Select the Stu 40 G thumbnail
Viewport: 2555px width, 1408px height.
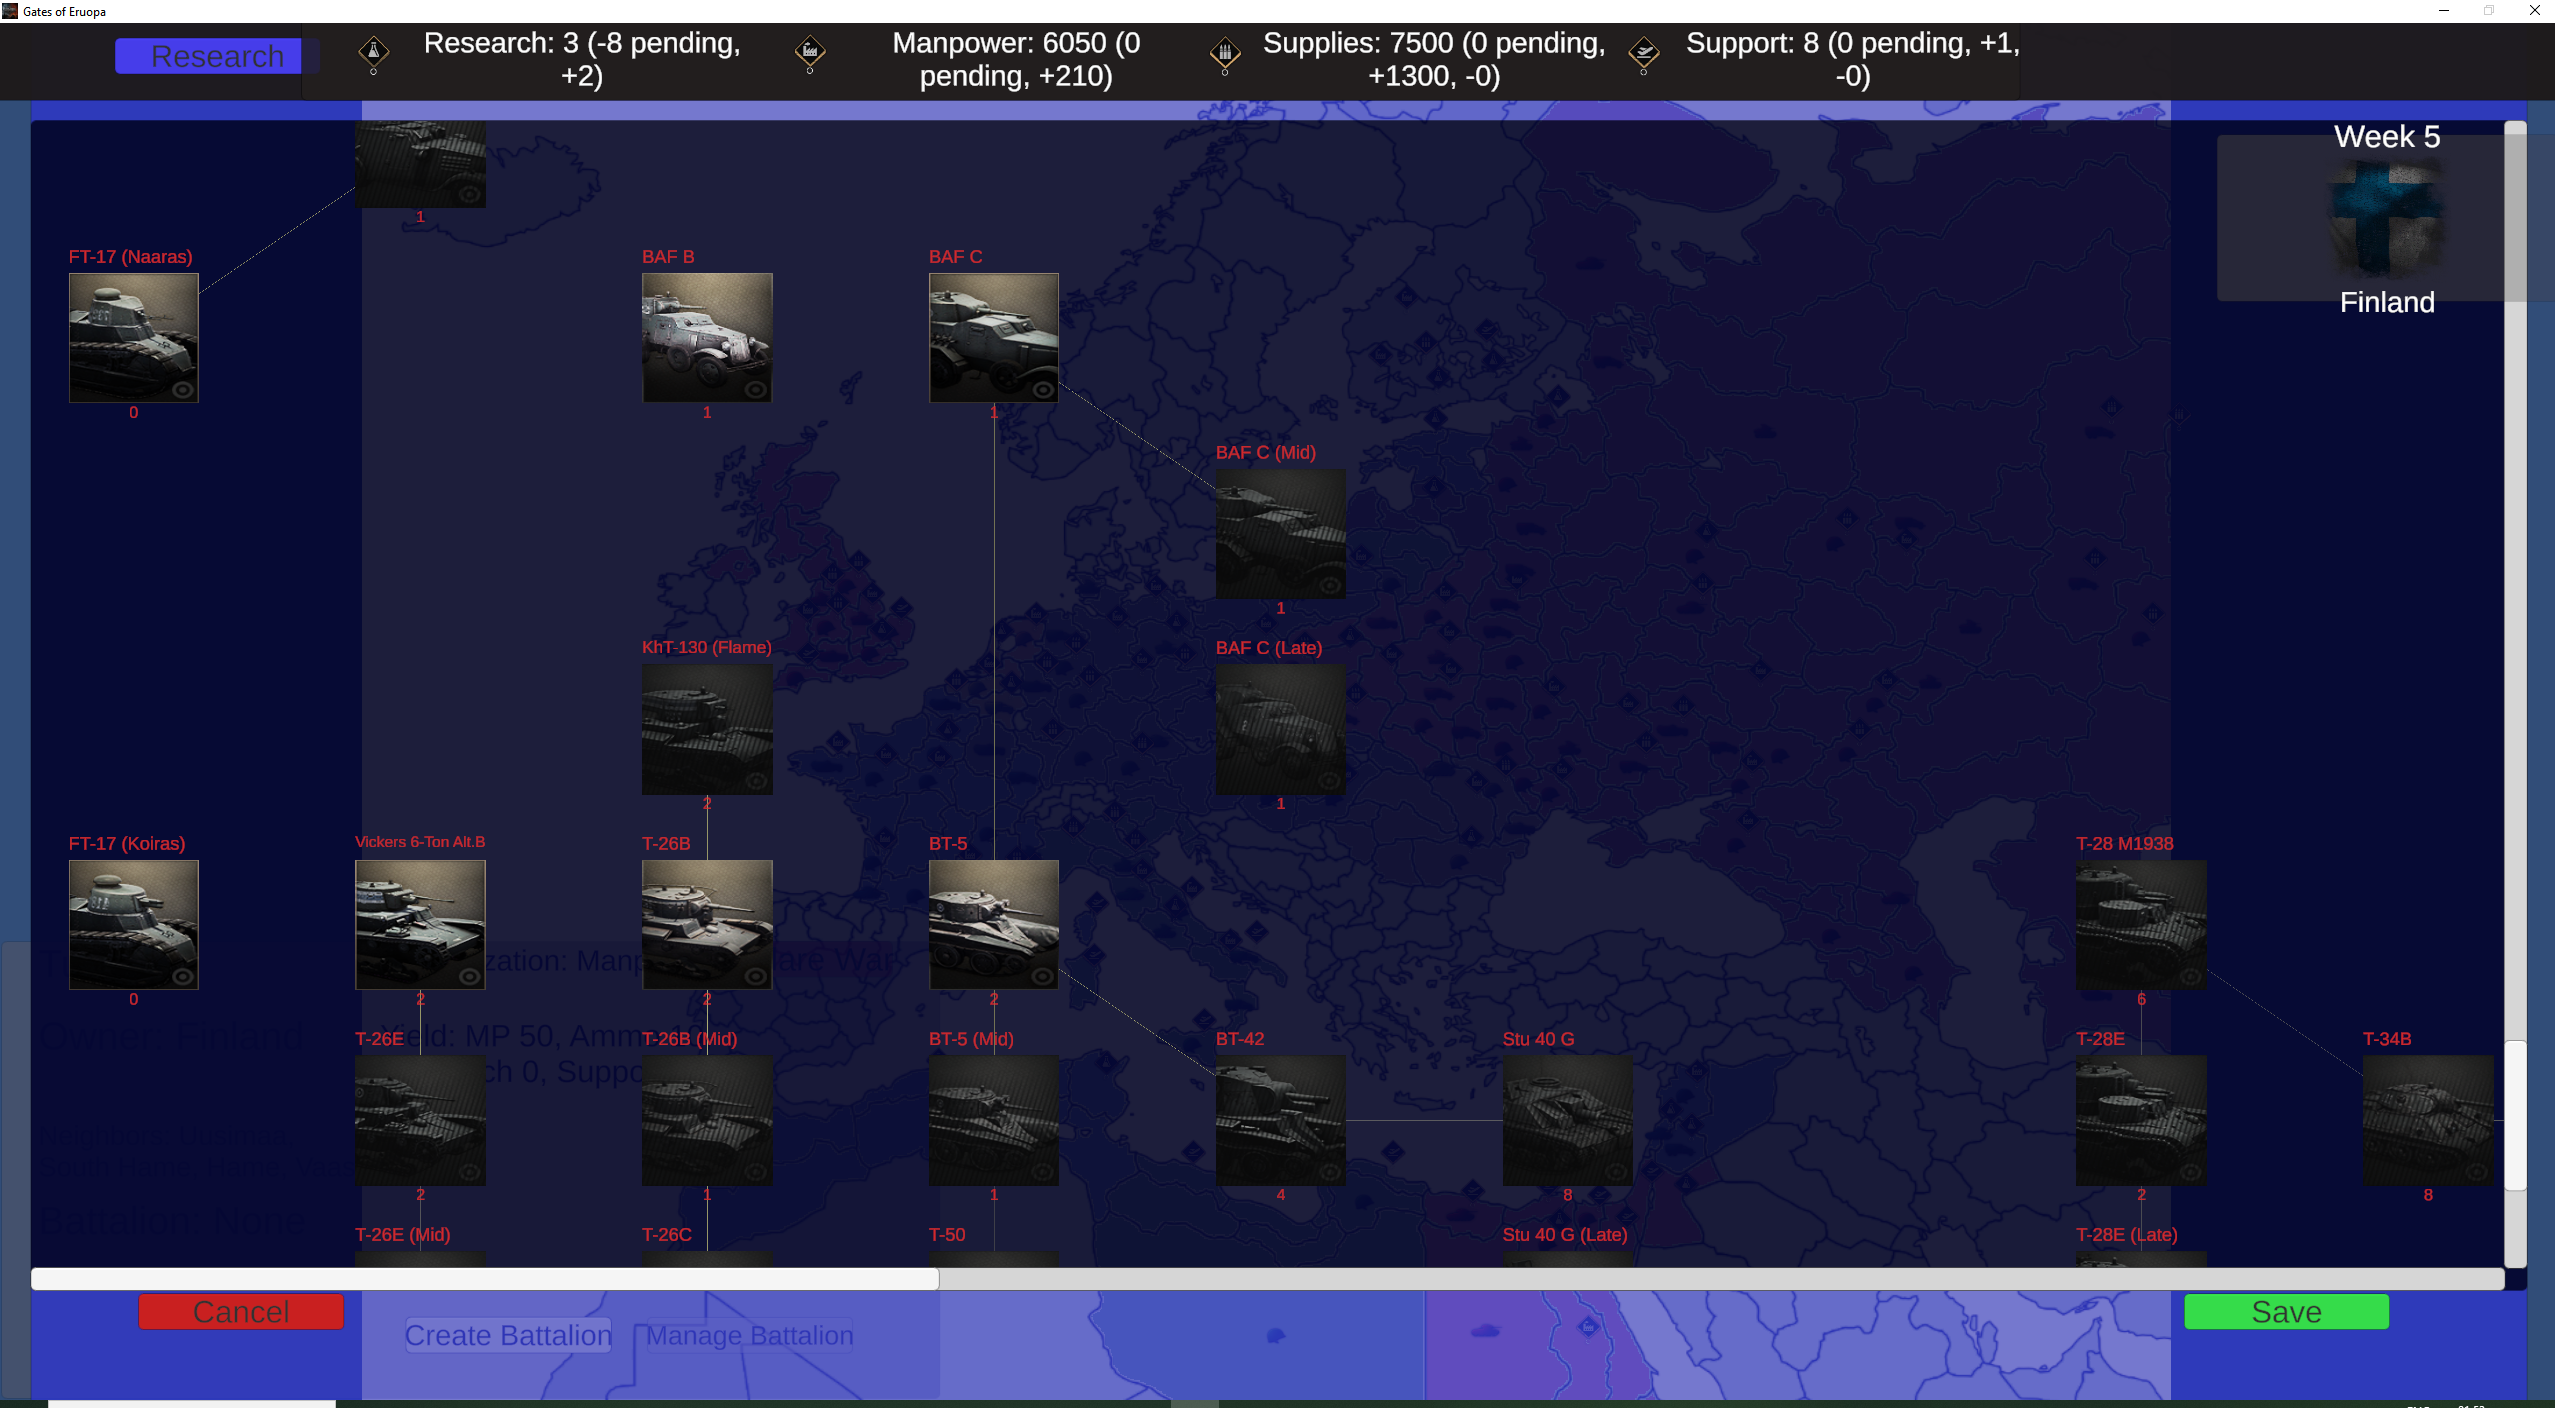click(x=1568, y=1120)
